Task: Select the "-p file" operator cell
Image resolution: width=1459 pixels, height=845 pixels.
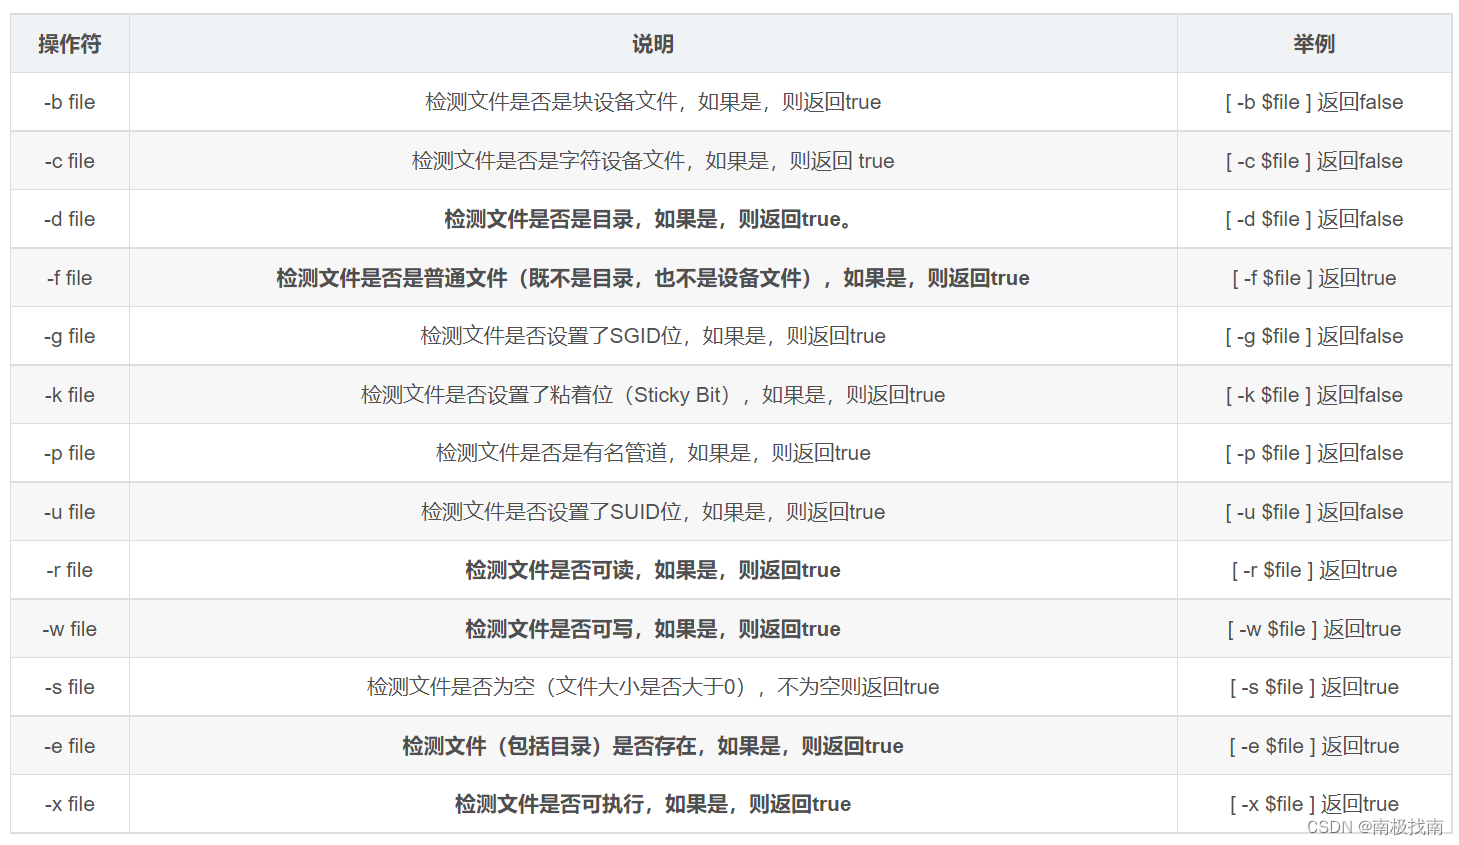Action: [70, 453]
